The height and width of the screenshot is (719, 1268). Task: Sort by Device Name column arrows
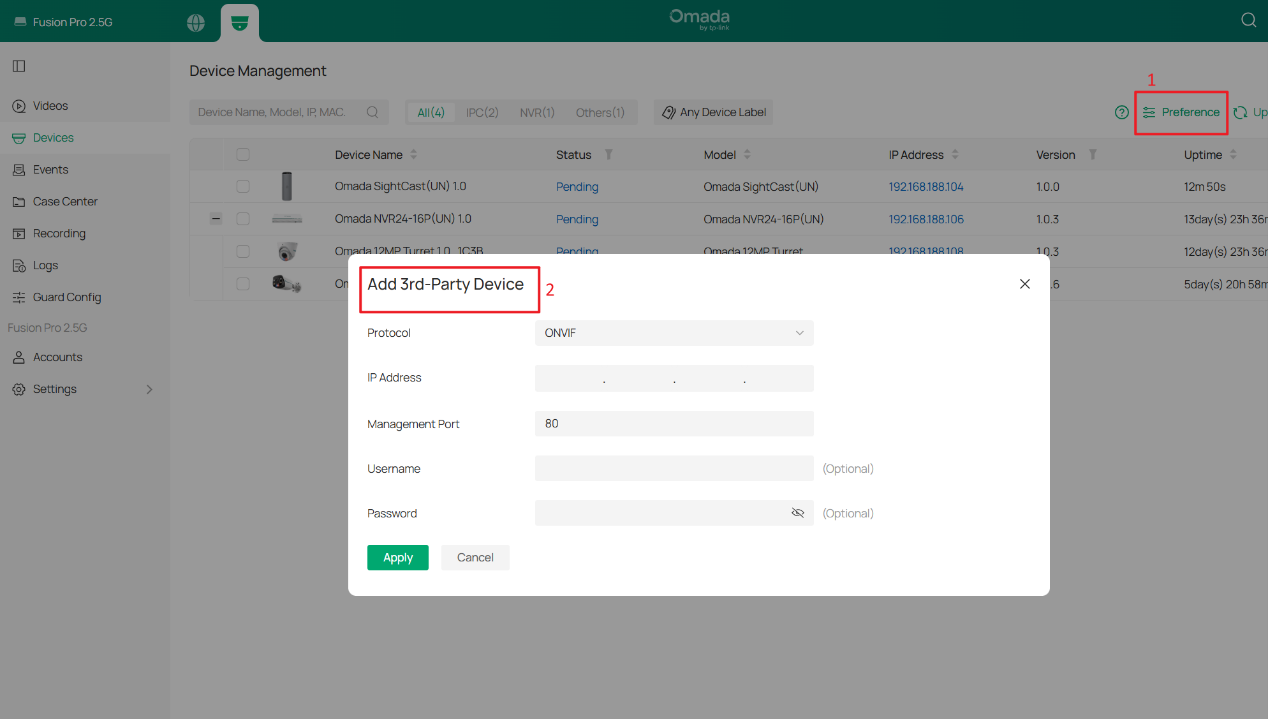point(414,155)
